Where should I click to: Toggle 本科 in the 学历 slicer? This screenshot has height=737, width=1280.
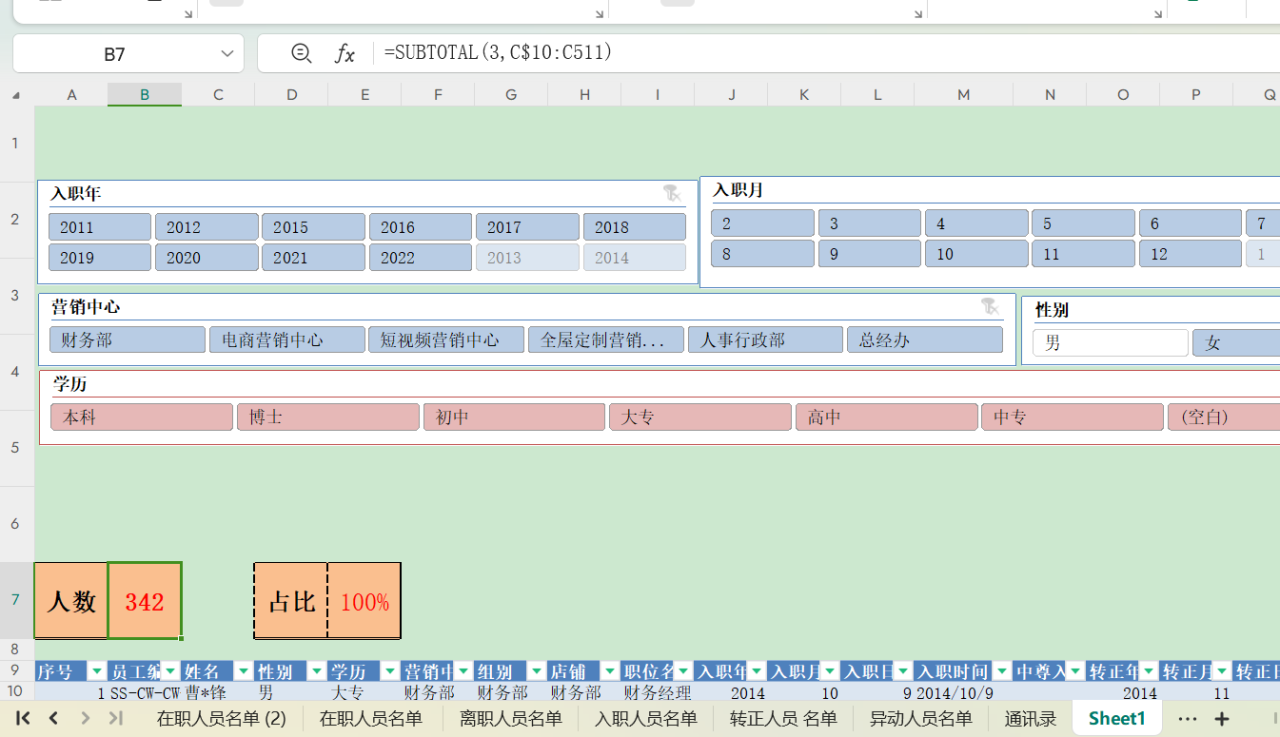tap(141, 417)
